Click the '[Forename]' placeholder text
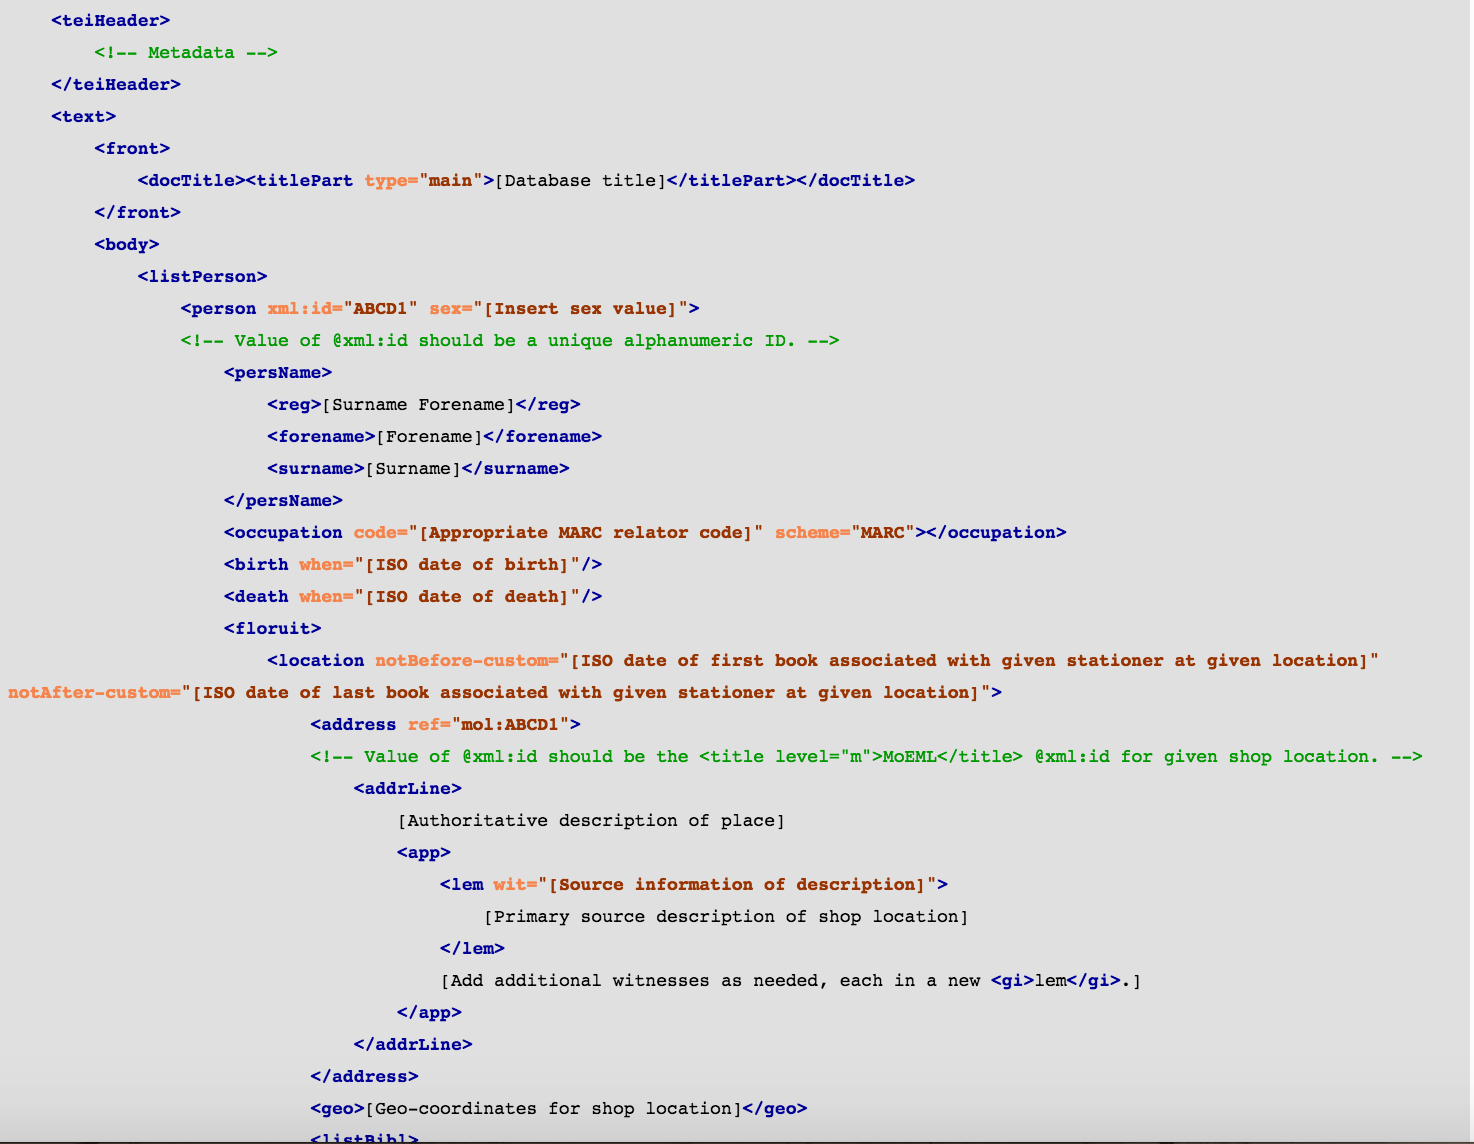Screen dimensions: 1474x1144 click(x=429, y=436)
